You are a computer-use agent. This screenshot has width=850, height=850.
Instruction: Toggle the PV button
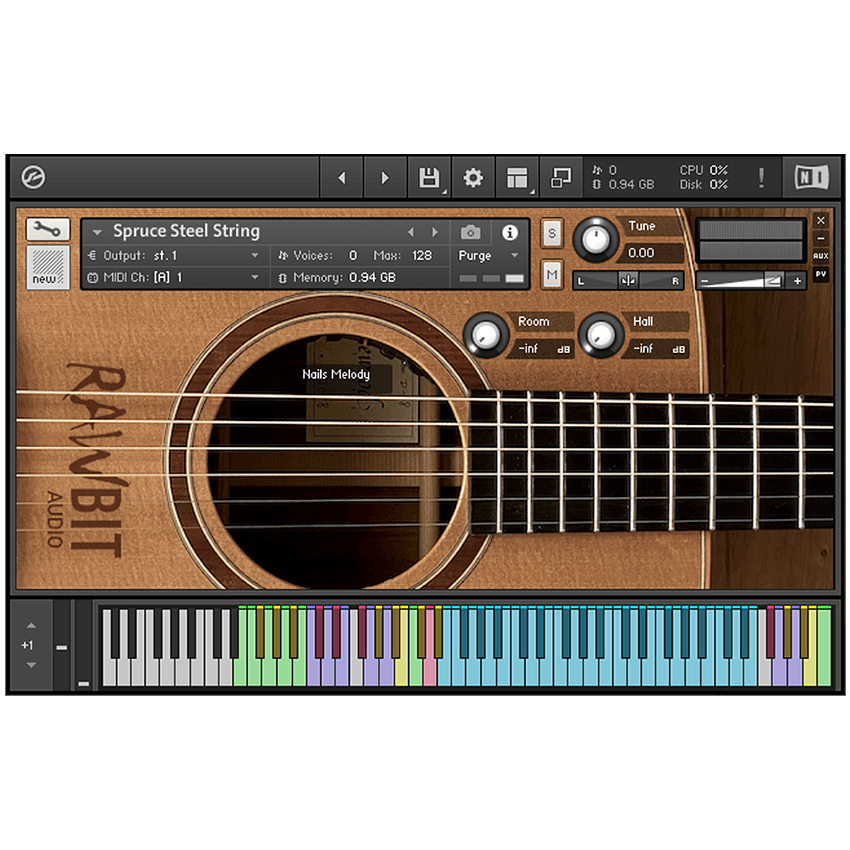821,274
